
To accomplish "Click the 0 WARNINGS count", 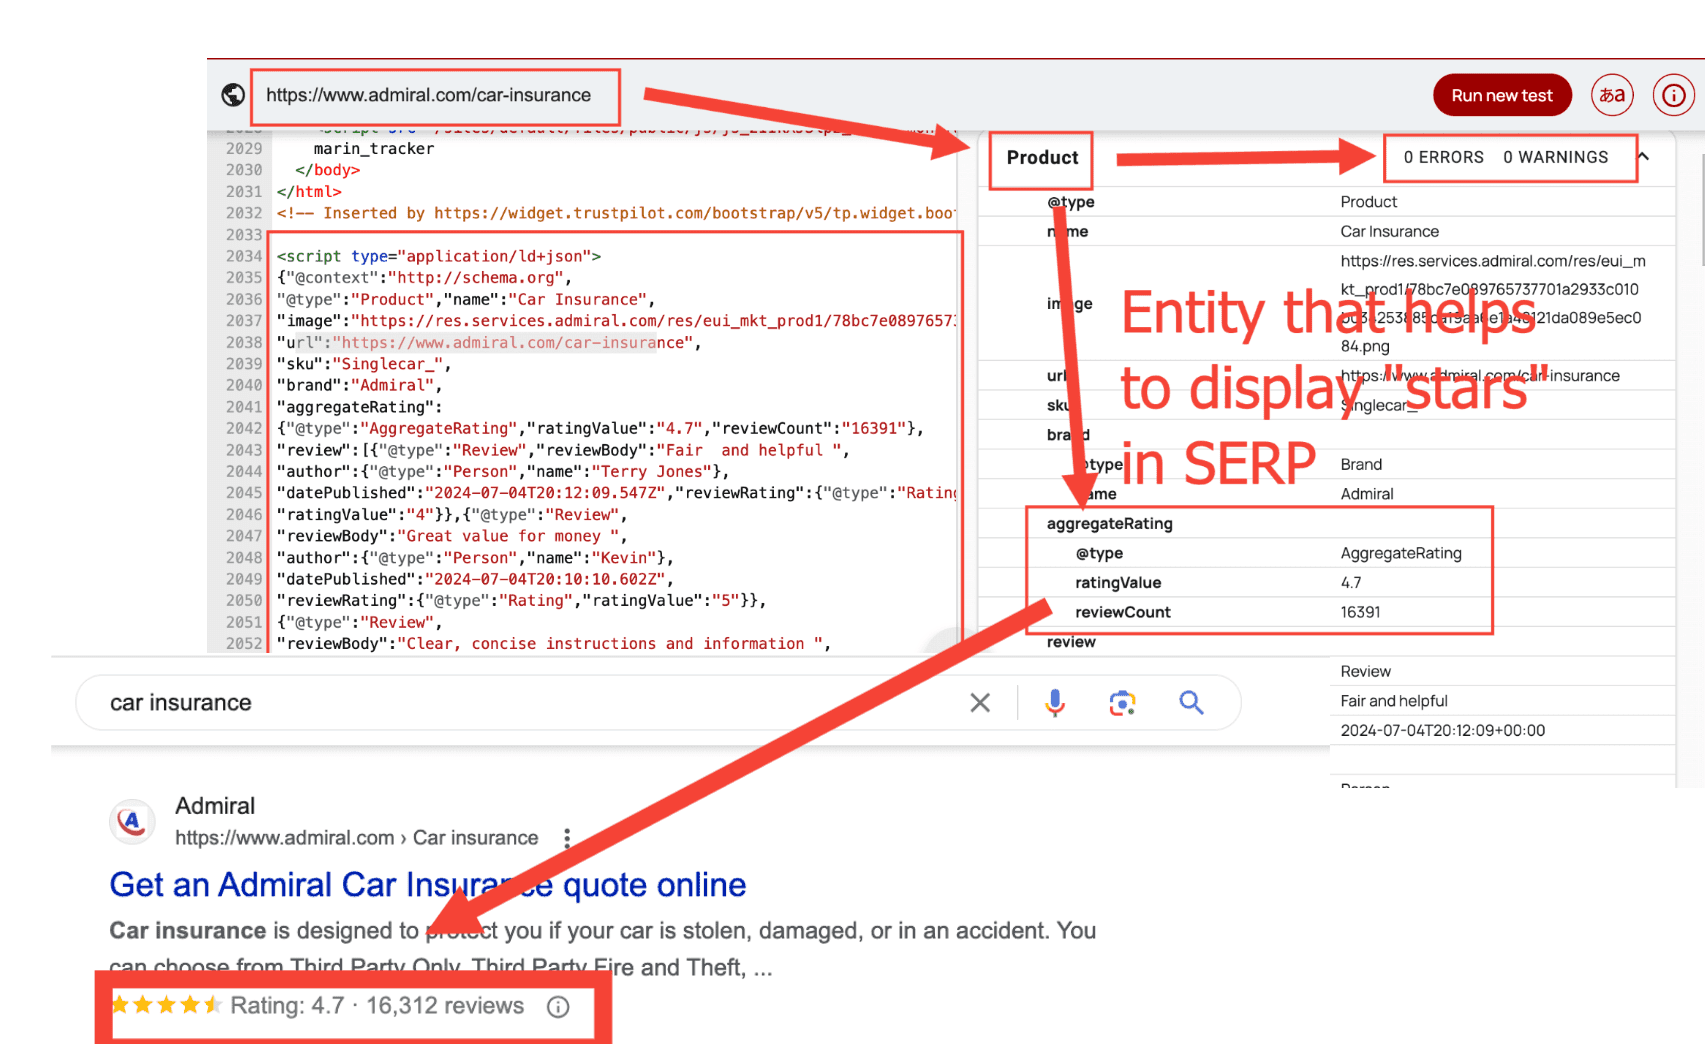I will tap(1555, 158).
